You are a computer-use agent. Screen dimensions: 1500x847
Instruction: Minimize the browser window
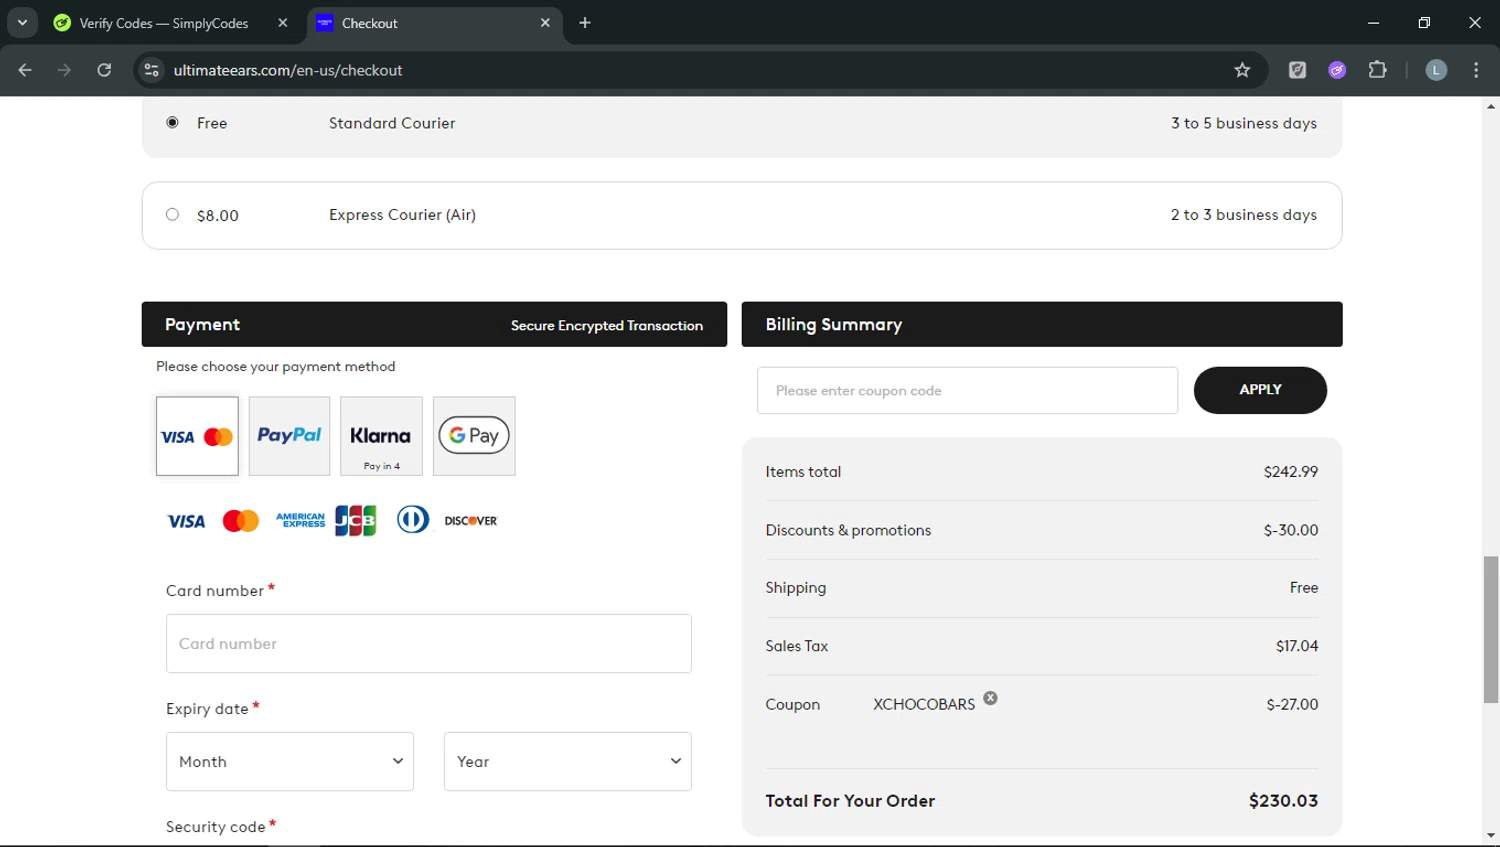coord(1374,23)
